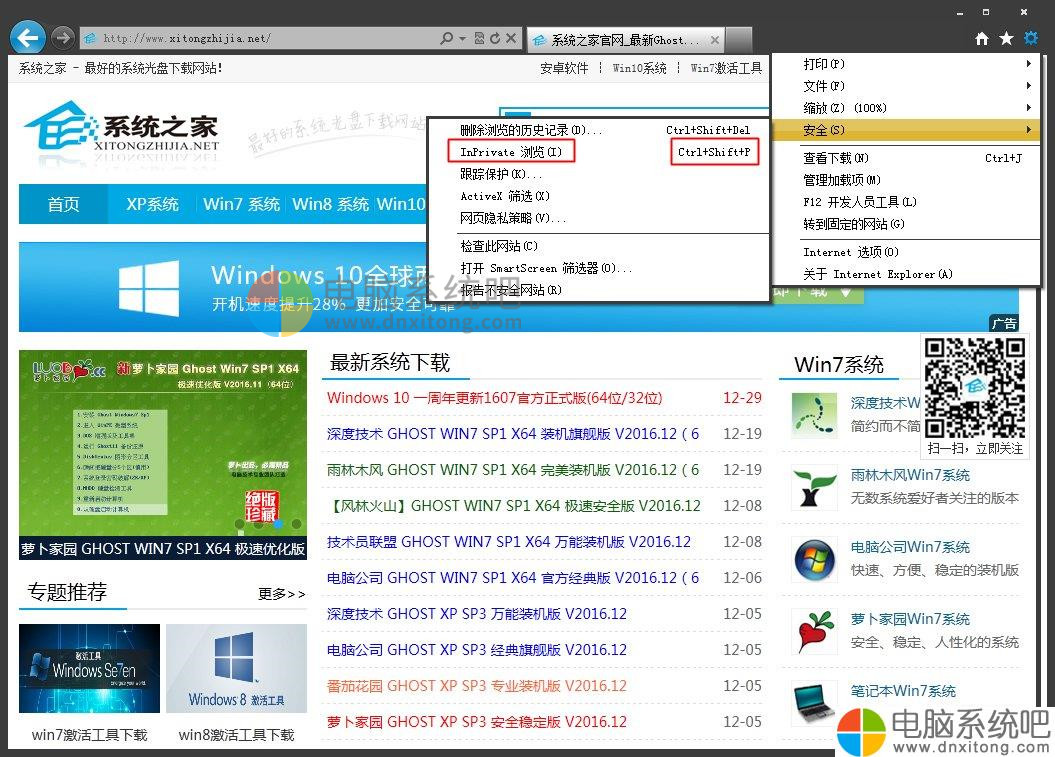Click the 电脑公司Win7系统 Windows orb icon
This screenshot has width=1055, height=757.
coord(814,559)
